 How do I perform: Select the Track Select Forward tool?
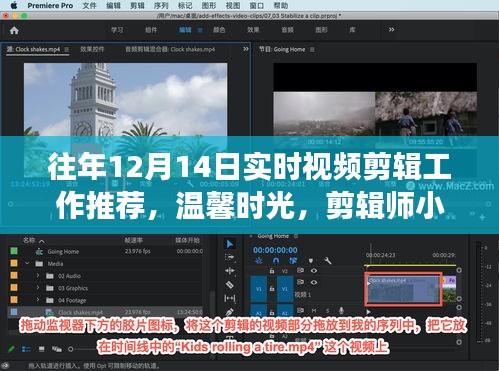click(230, 257)
